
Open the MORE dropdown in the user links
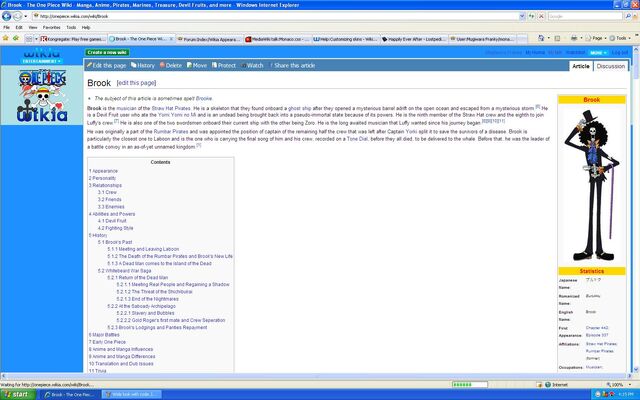pyautogui.click(x=598, y=53)
